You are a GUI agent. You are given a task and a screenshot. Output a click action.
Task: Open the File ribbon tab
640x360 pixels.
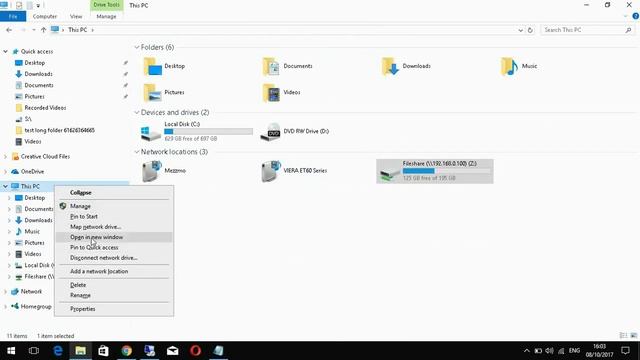point(13,16)
